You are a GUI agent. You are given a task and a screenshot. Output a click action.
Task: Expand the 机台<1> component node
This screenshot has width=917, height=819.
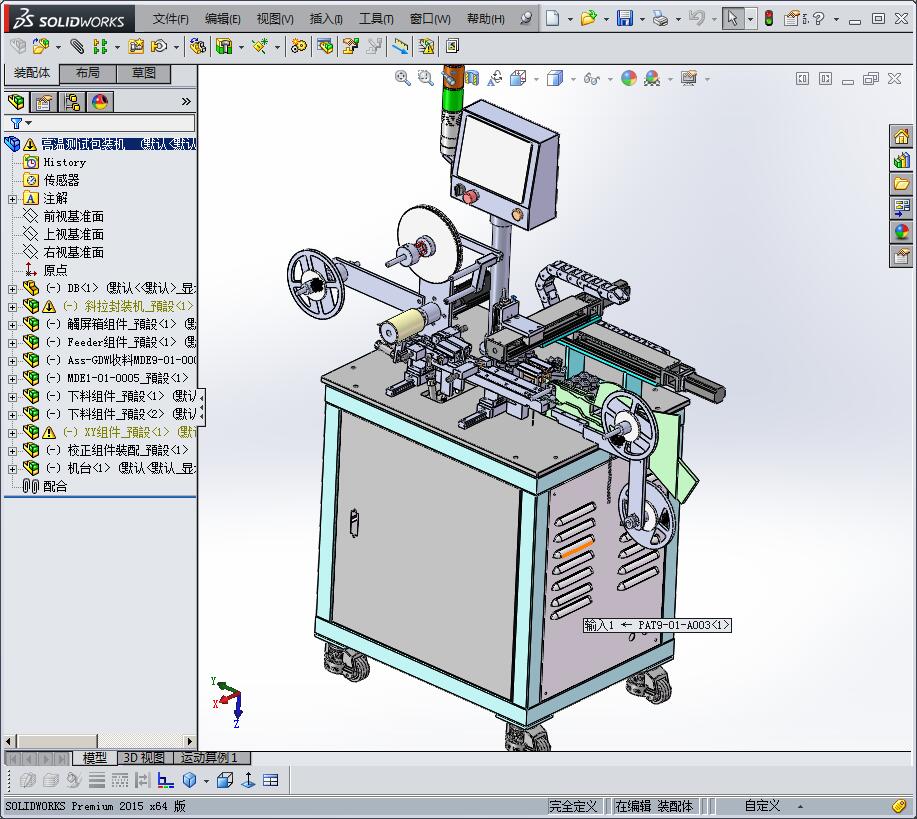[x=12, y=468]
